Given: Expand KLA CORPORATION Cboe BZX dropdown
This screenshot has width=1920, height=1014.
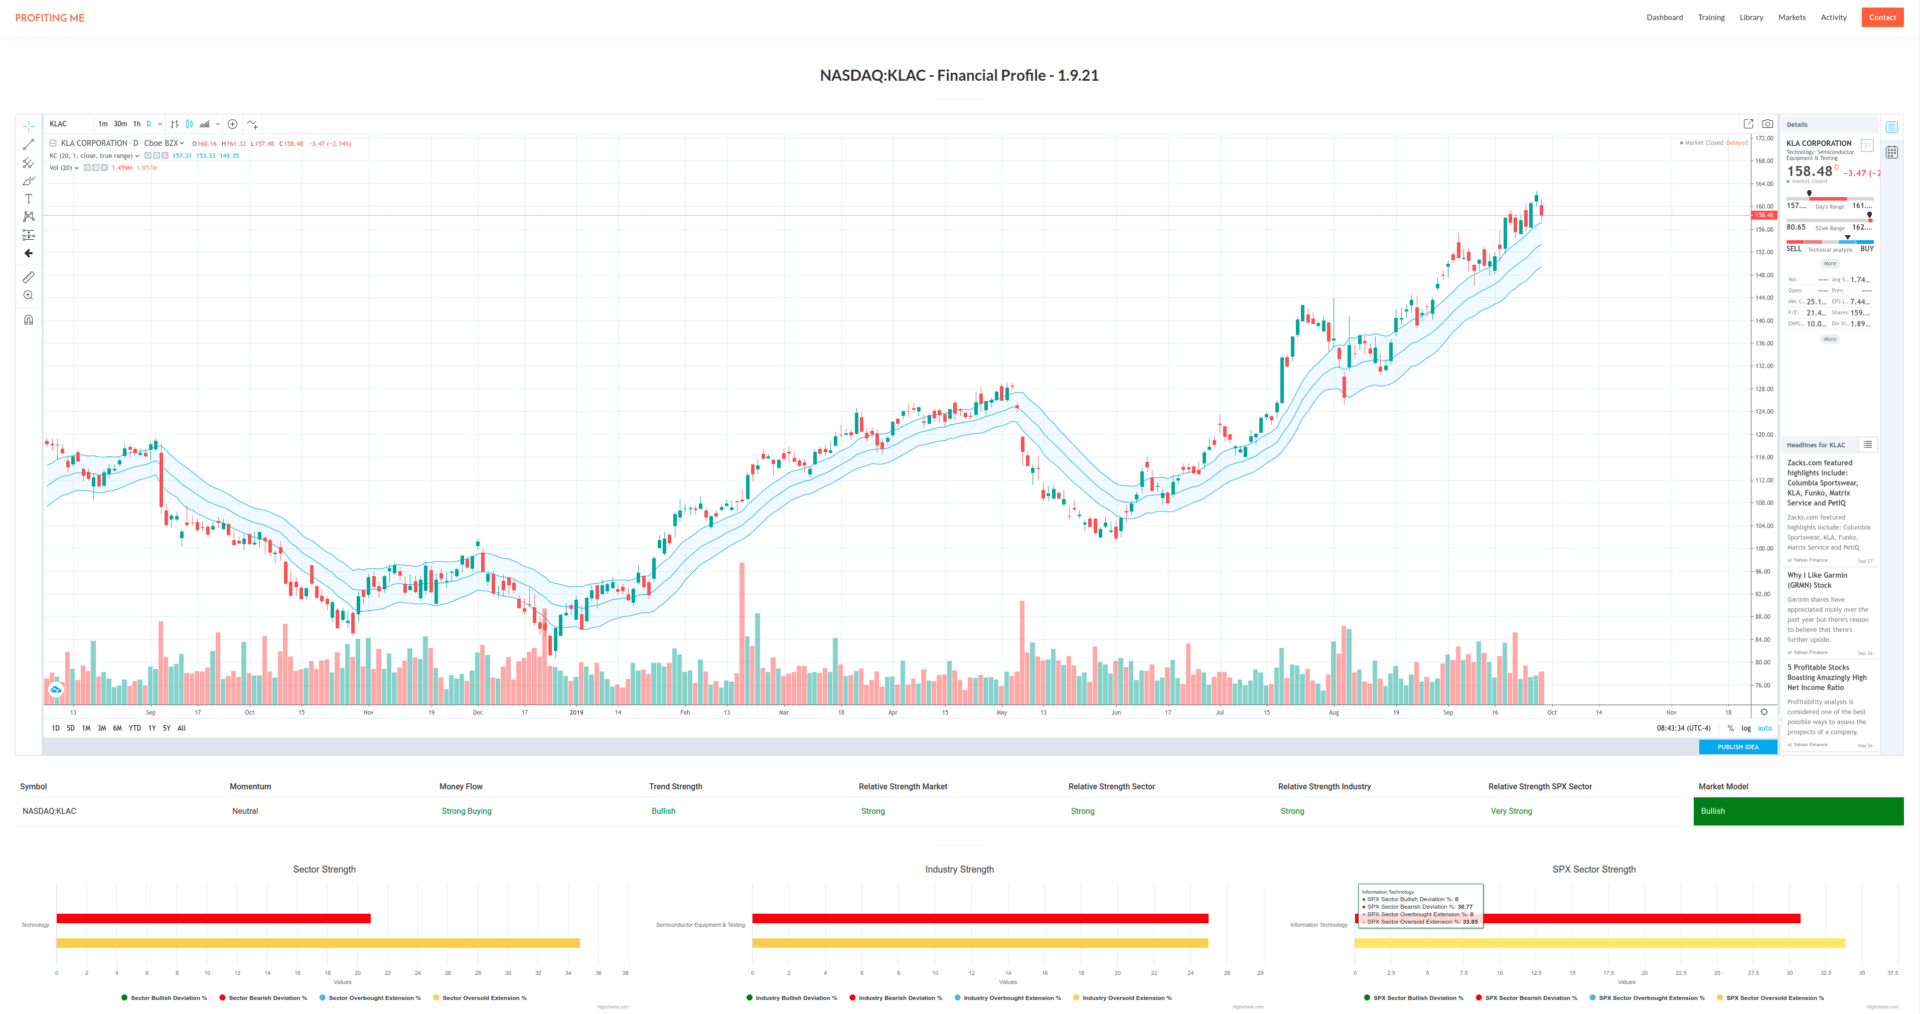Looking at the screenshot, I should (182, 143).
